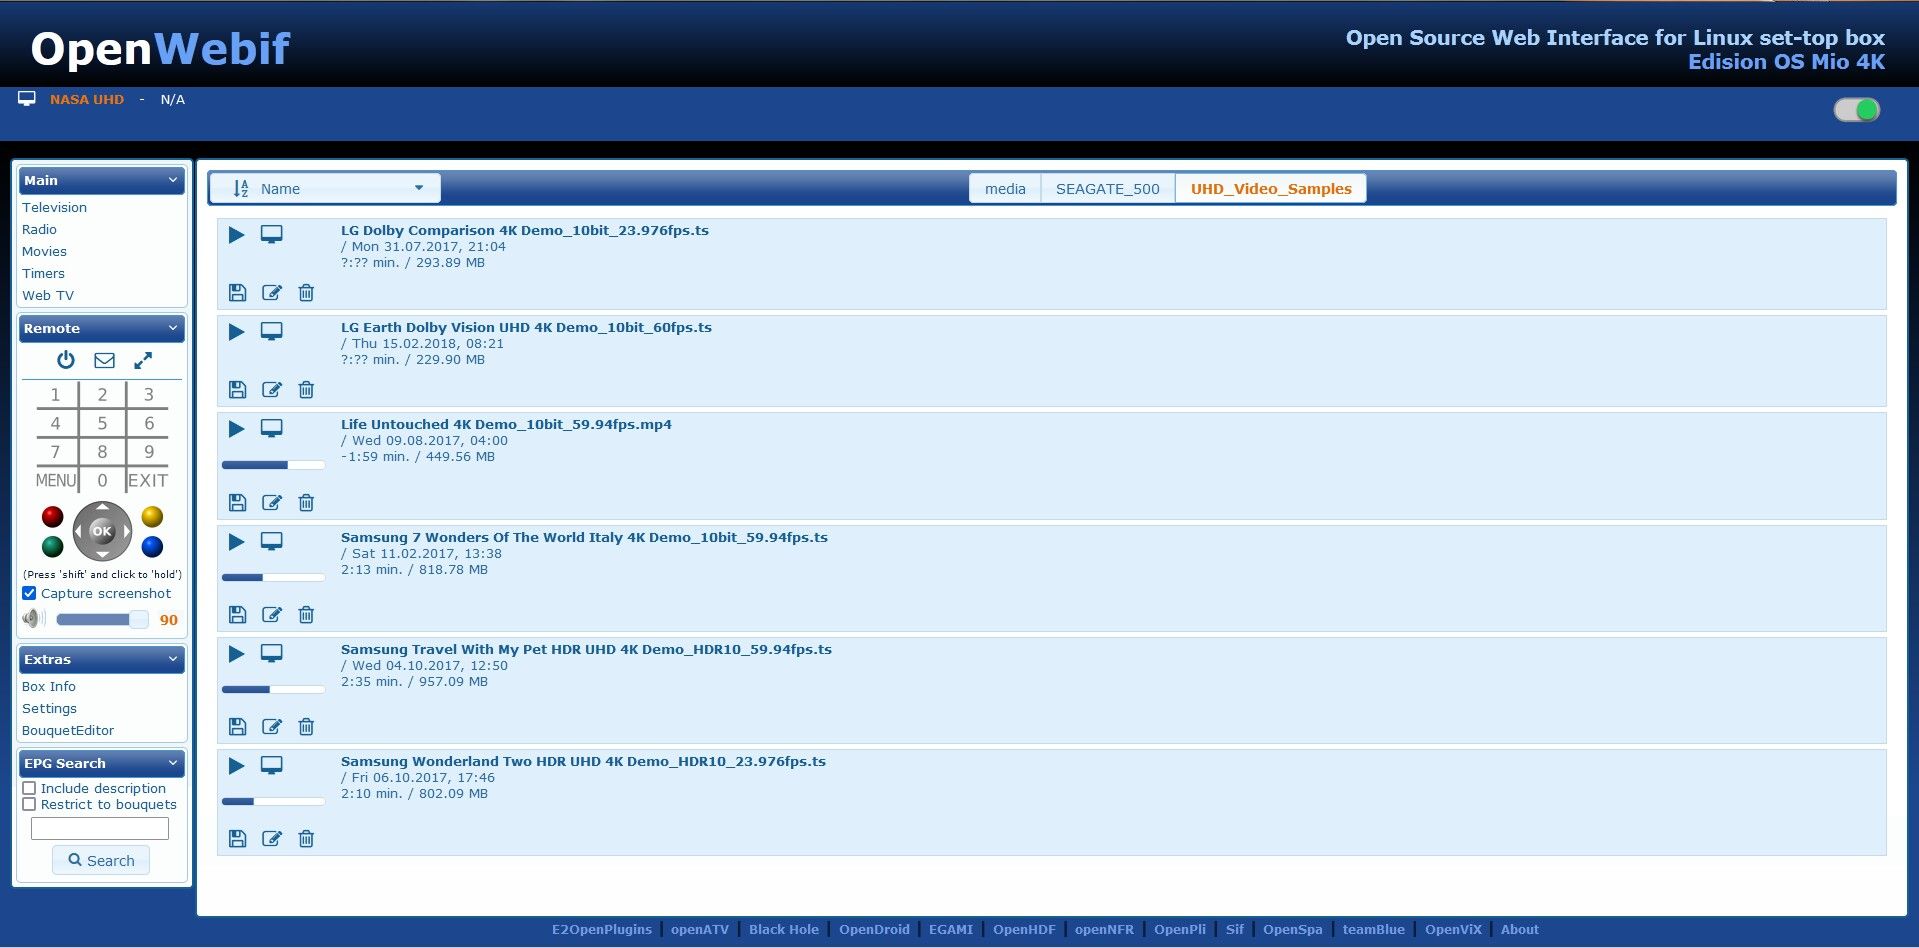
Task: Save icon for Samsung Wonderland Two
Action: point(237,839)
